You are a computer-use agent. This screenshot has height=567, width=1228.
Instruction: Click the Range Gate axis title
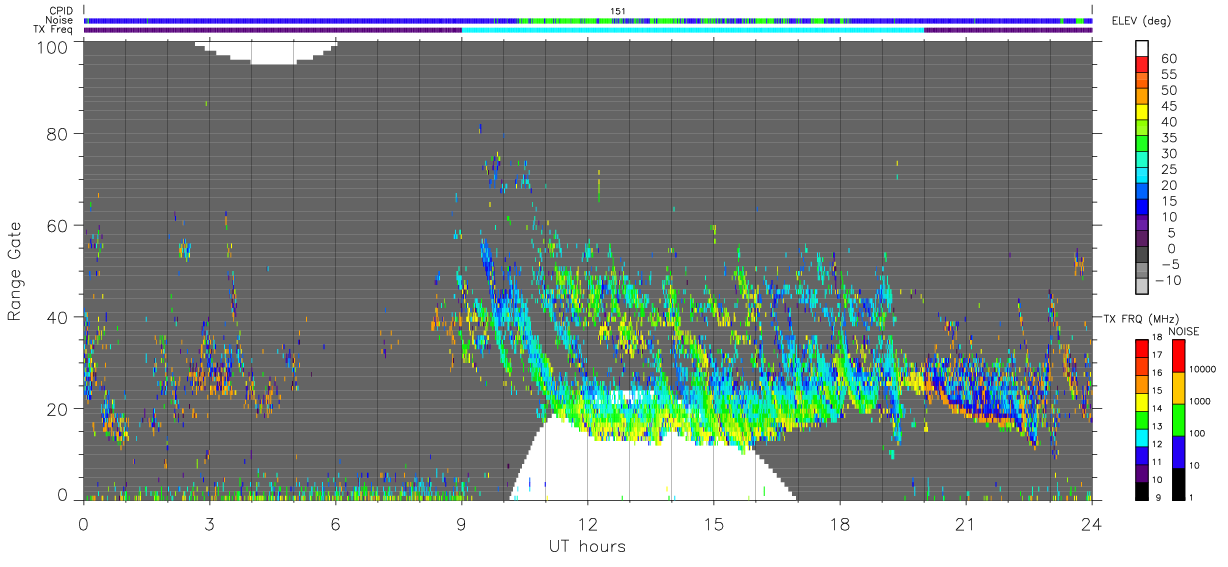click(15, 270)
